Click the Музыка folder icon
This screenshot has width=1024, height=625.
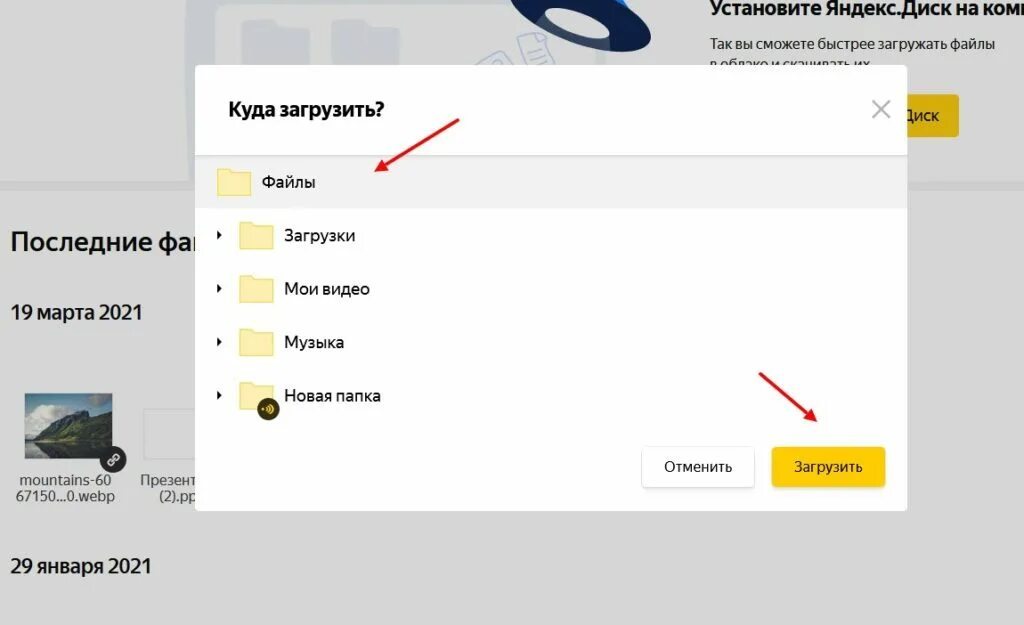[256, 342]
